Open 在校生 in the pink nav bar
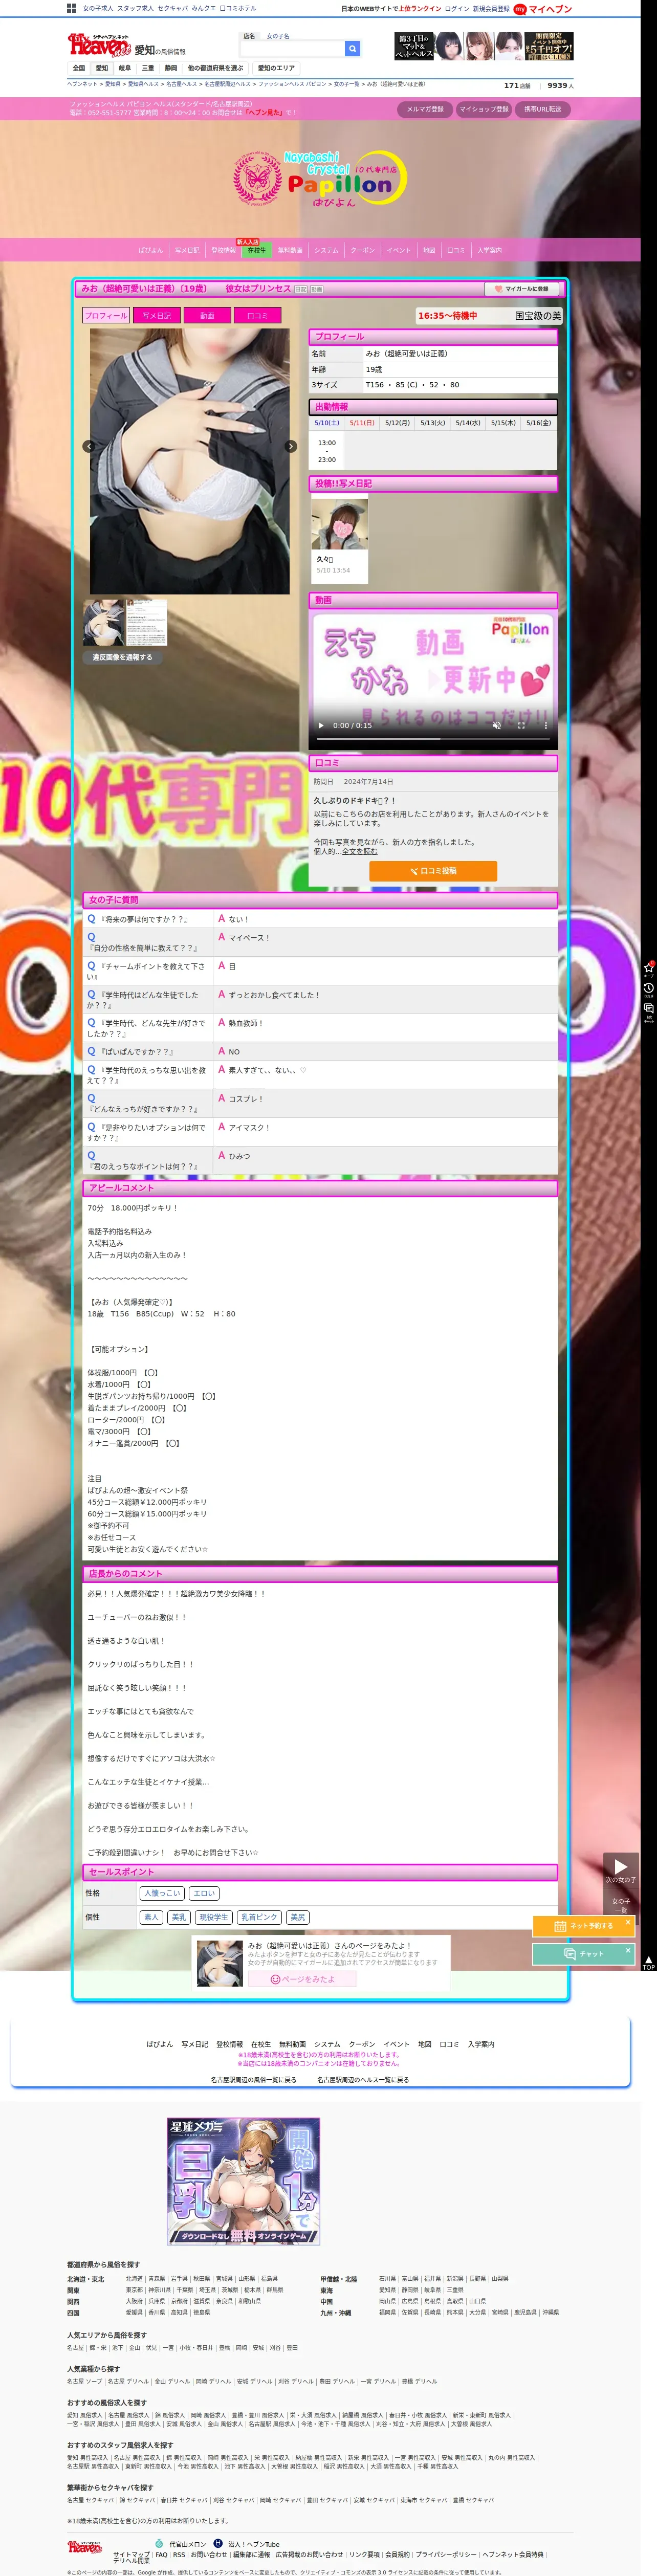Viewport: 657px width, 2576px height. (257, 250)
